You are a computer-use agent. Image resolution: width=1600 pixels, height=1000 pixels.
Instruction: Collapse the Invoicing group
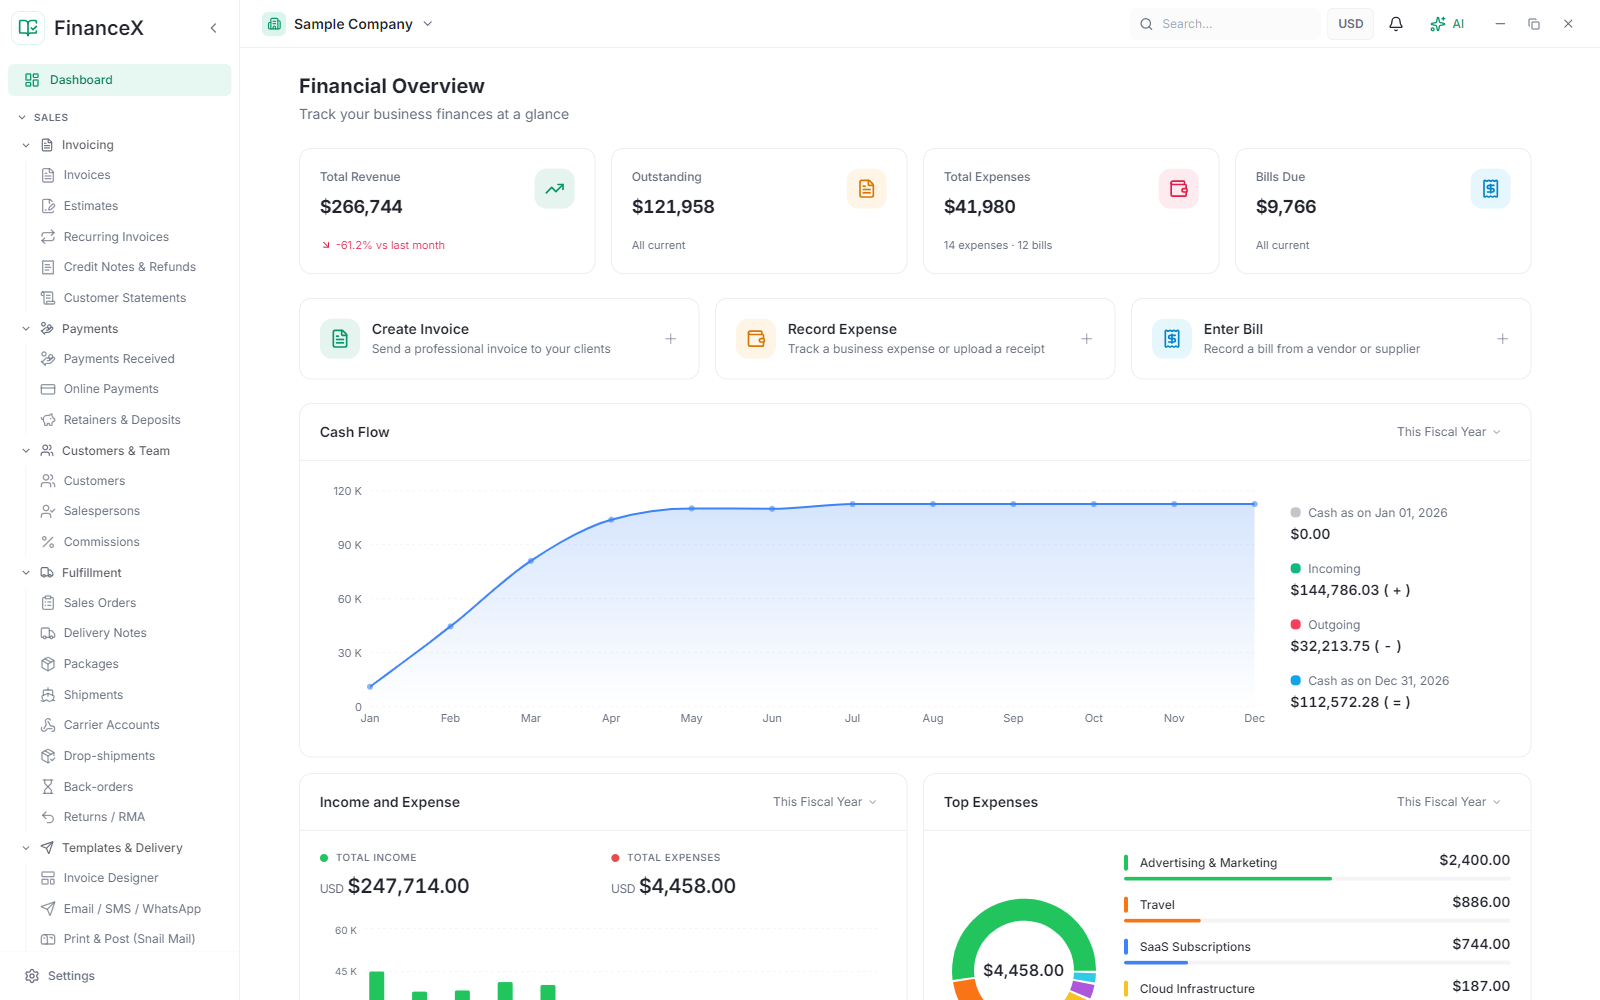click(x=26, y=145)
